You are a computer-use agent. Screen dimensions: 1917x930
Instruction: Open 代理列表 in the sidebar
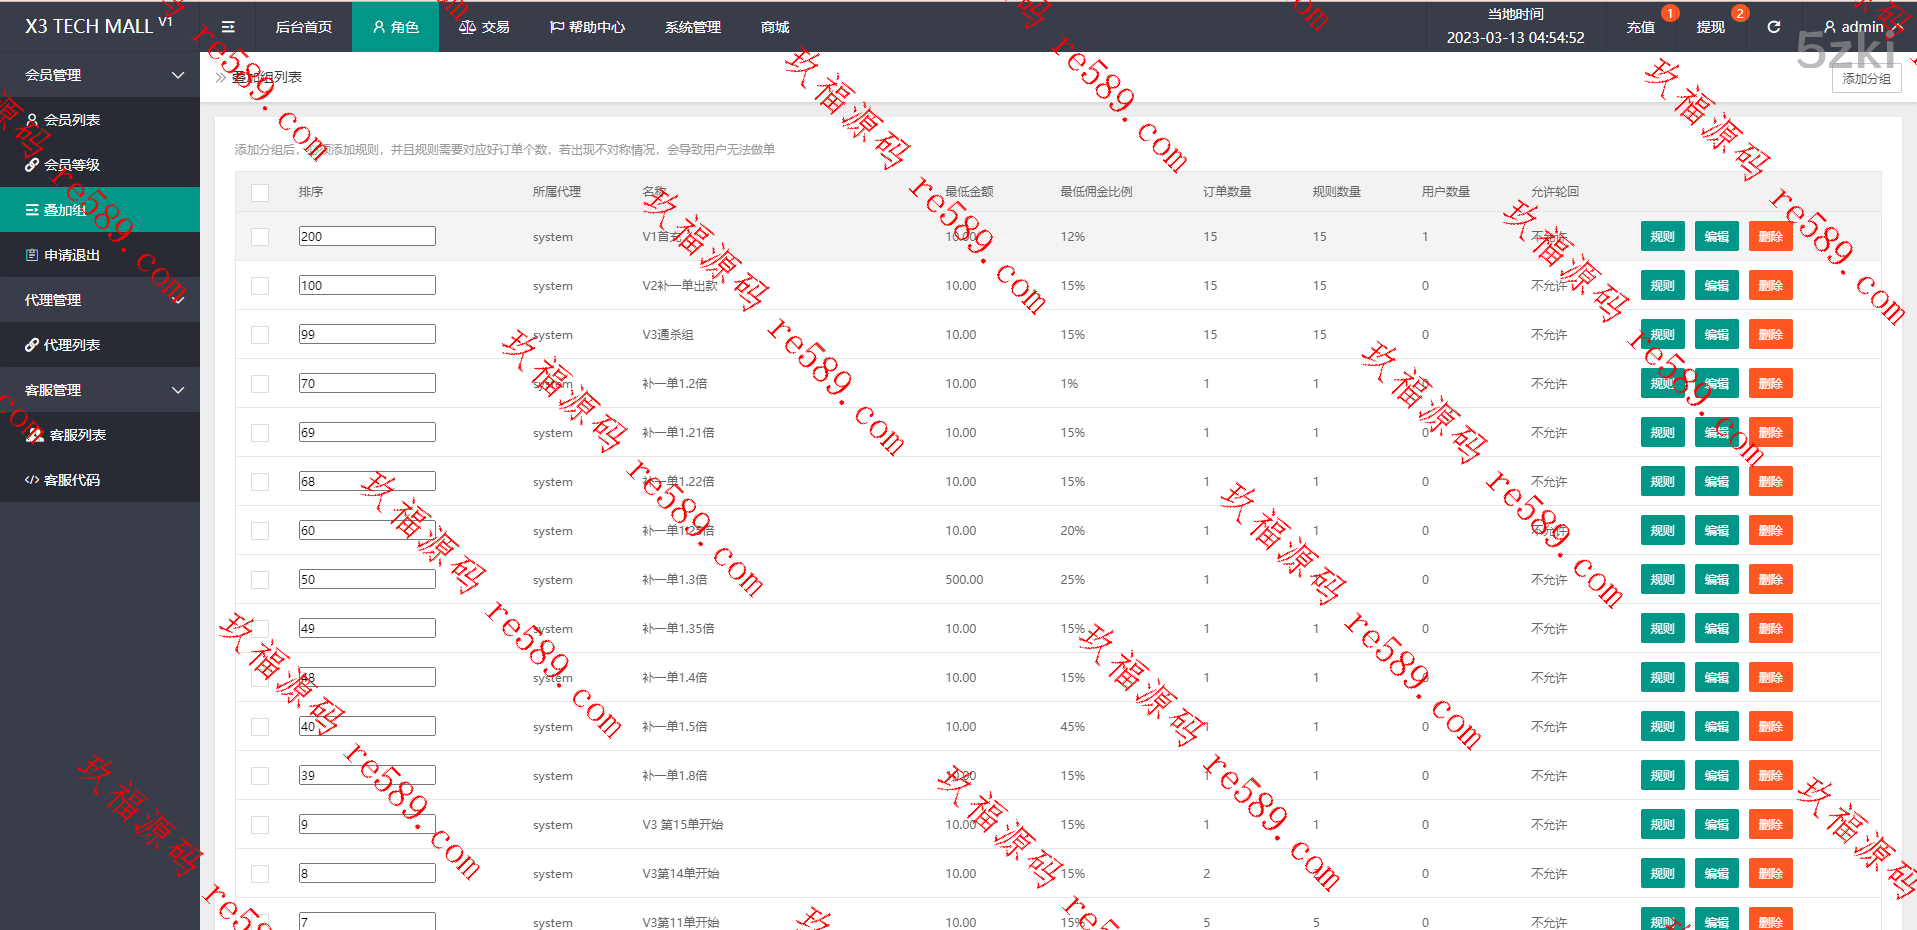[x=71, y=345]
